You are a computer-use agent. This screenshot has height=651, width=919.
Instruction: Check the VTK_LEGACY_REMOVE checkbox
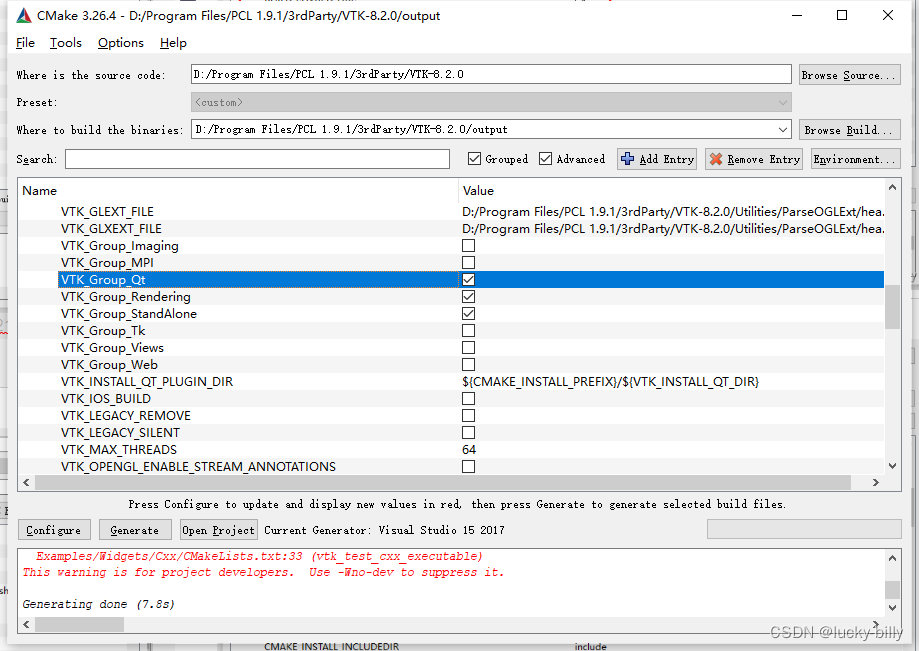pos(468,415)
